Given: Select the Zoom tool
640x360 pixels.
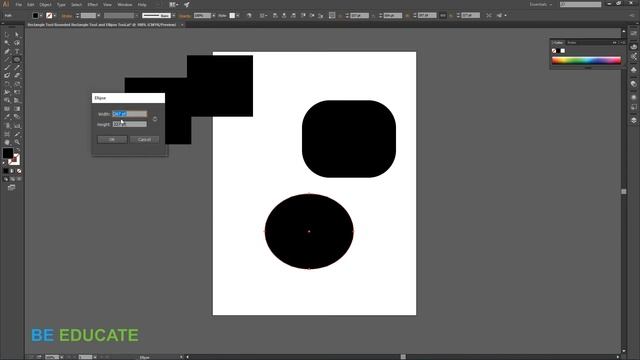Looking at the screenshot, I should coord(17,142).
